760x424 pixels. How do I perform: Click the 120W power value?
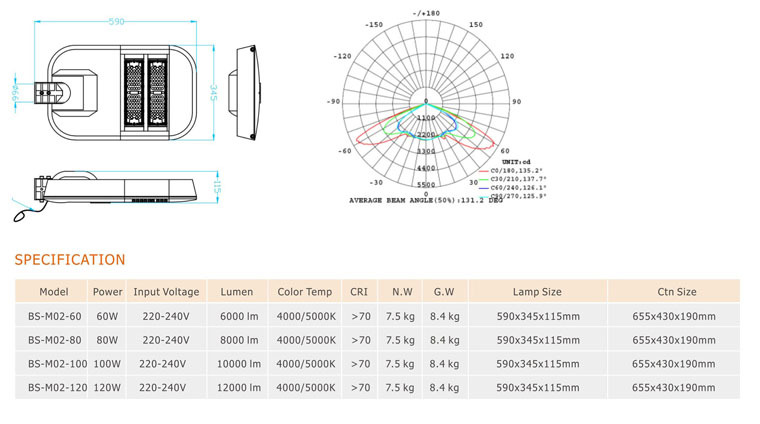point(107,388)
